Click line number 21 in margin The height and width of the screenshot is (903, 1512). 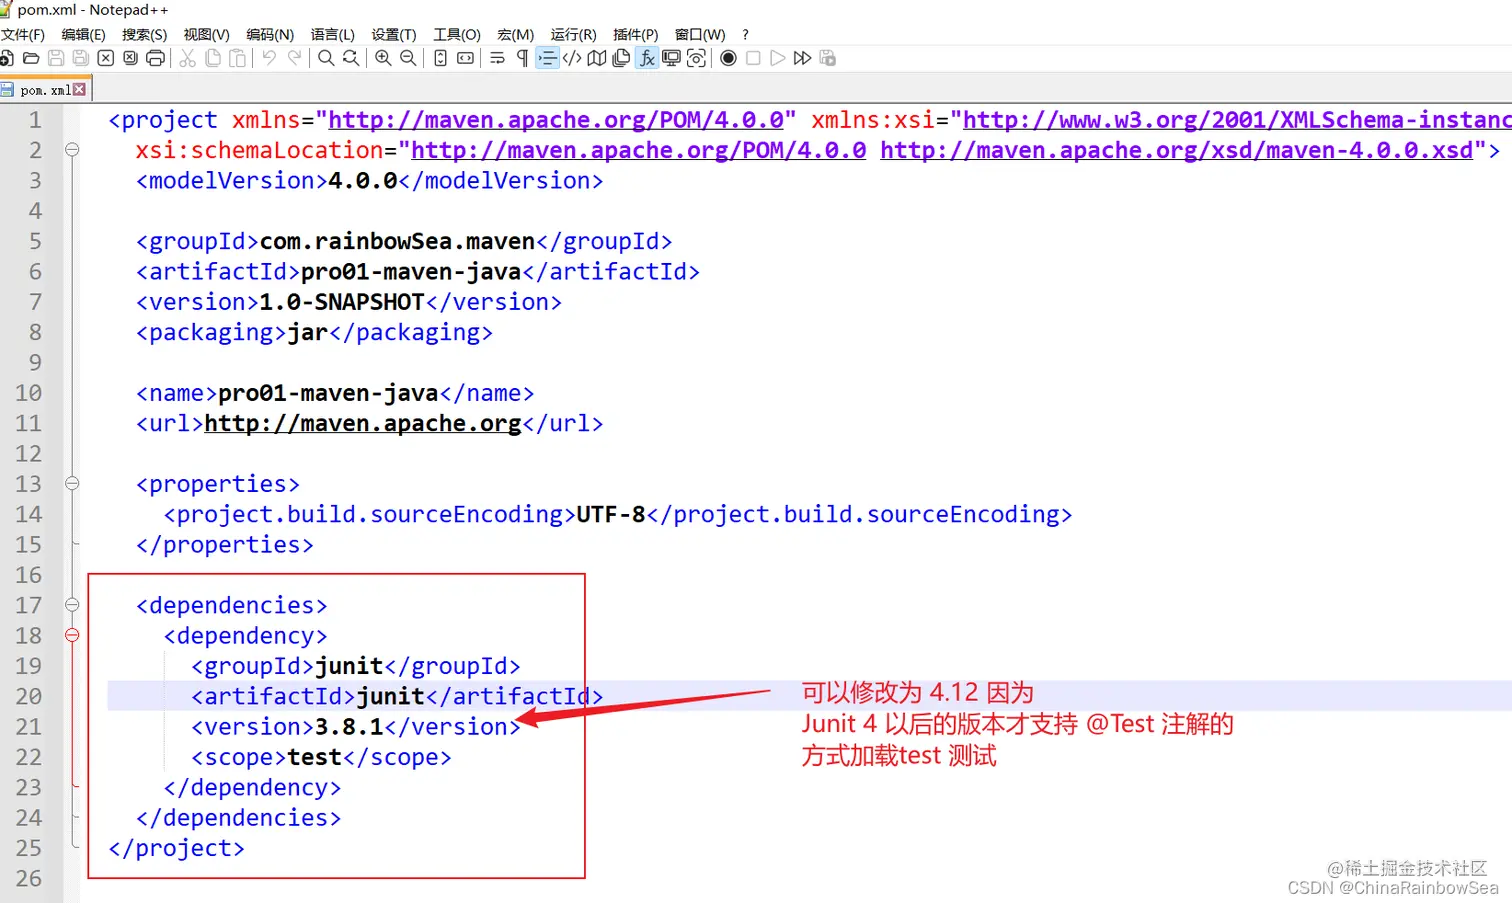(x=29, y=727)
